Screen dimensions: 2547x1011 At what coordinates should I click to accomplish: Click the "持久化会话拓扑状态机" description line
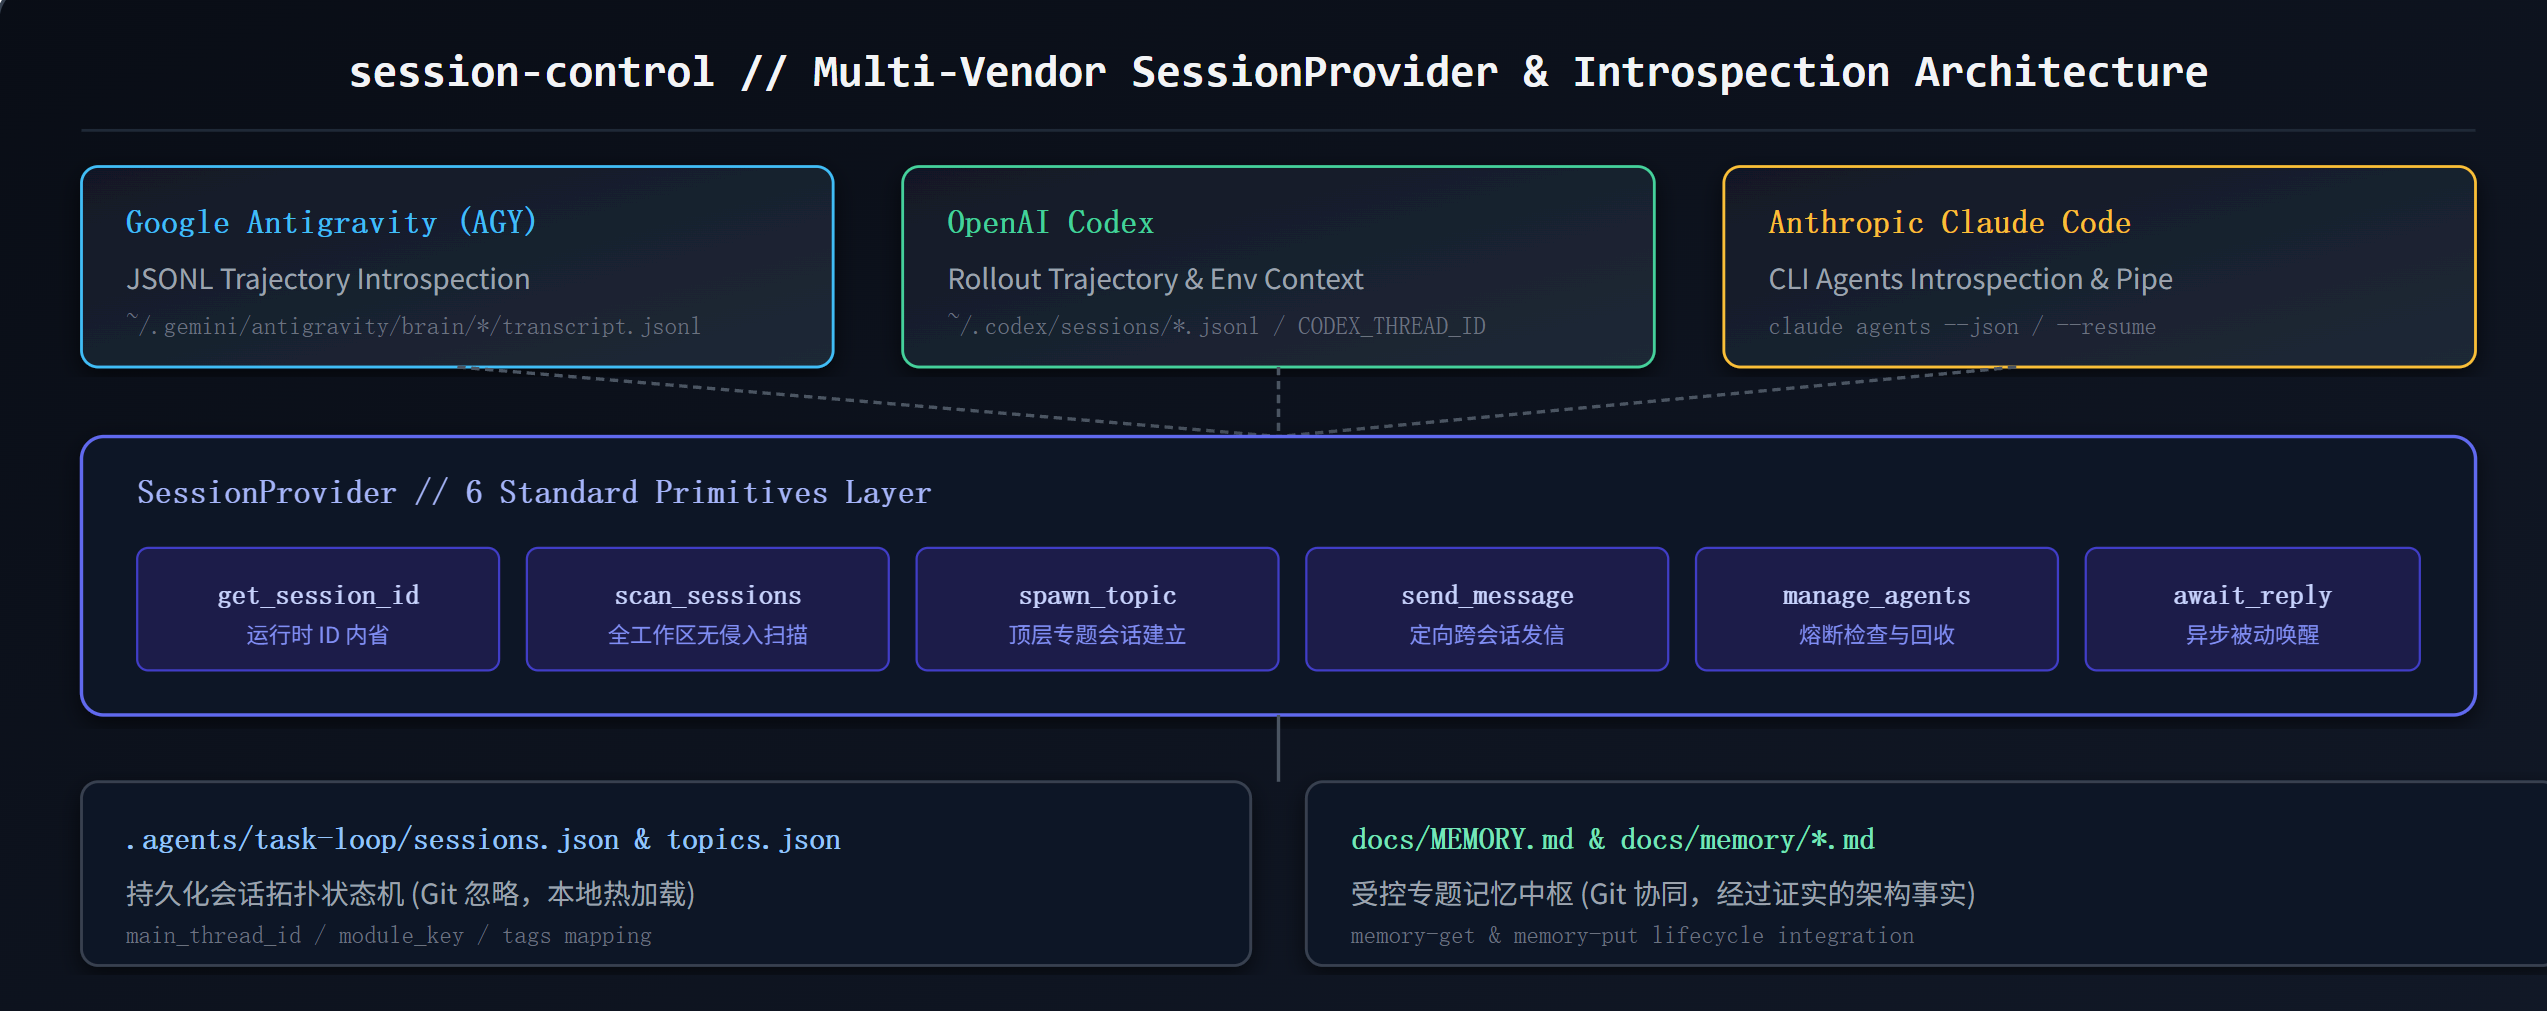410,894
